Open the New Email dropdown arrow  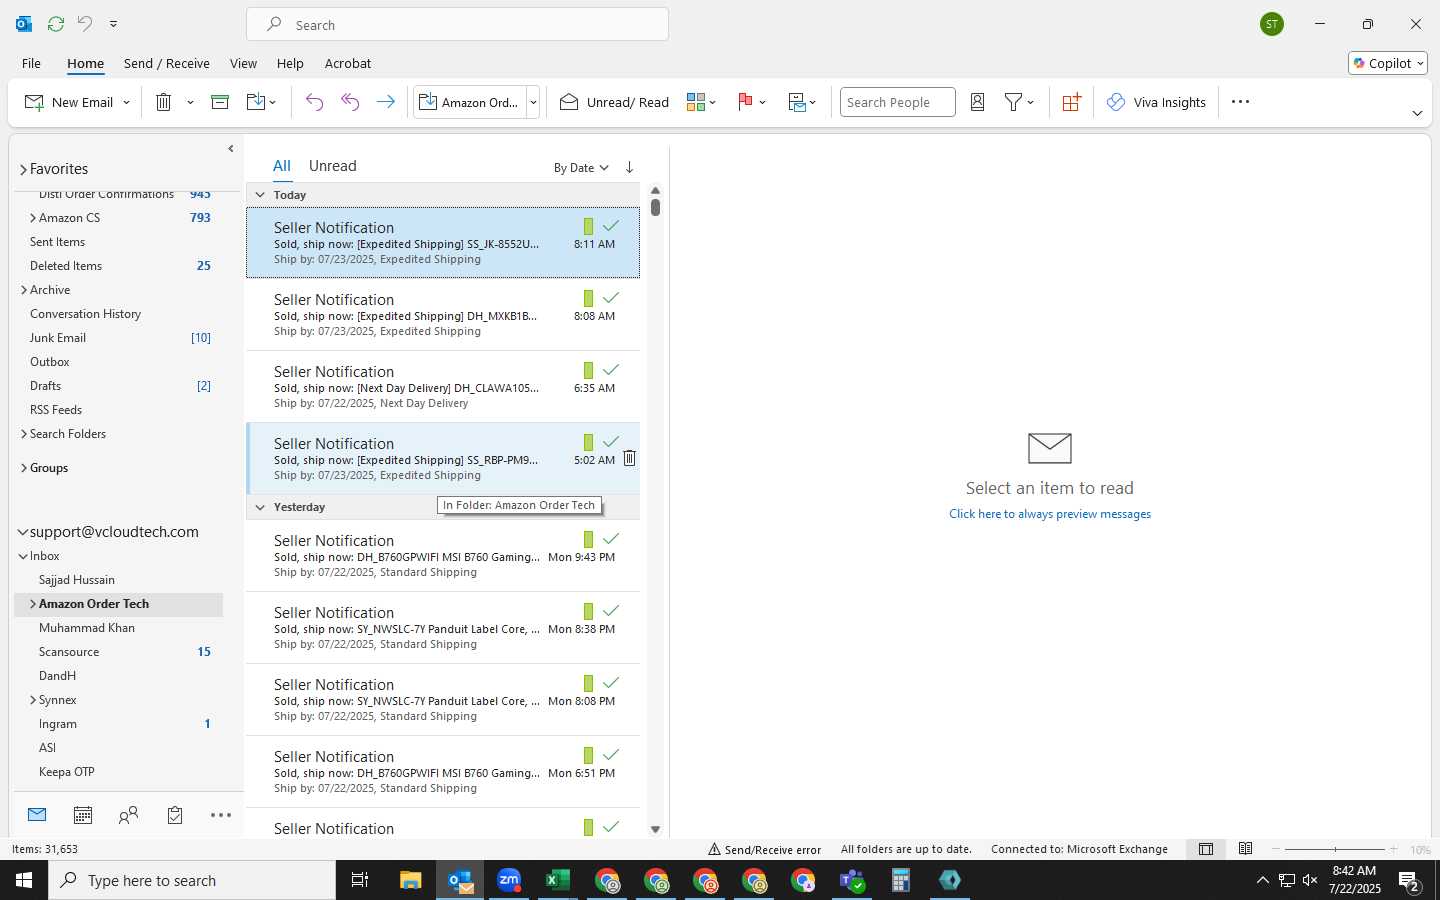point(126,102)
